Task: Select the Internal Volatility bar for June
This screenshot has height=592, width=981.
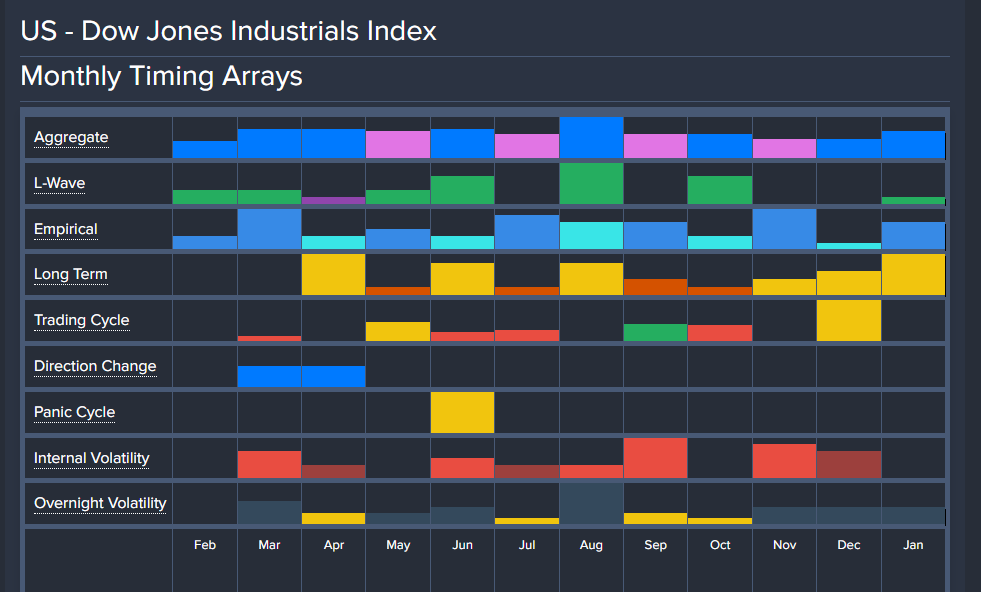Action: click(462, 468)
